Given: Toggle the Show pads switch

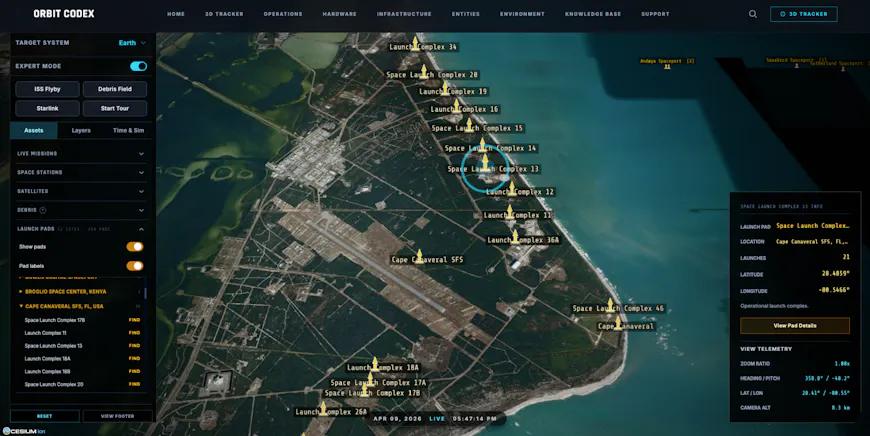Looking at the screenshot, I should pyautogui.click(x=135, y=246).
